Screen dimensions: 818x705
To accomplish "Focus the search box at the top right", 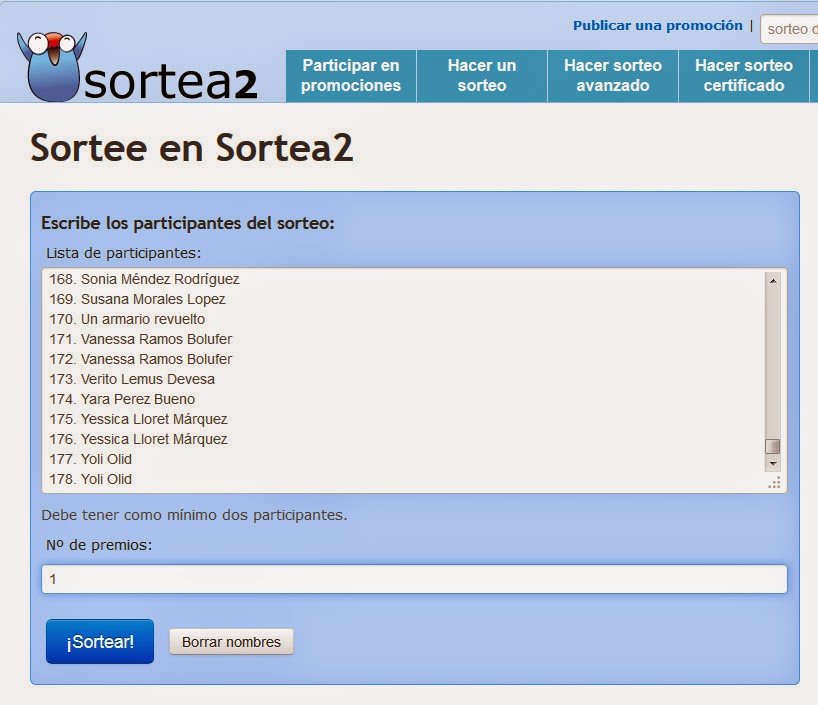I will [x=789, y=29].
